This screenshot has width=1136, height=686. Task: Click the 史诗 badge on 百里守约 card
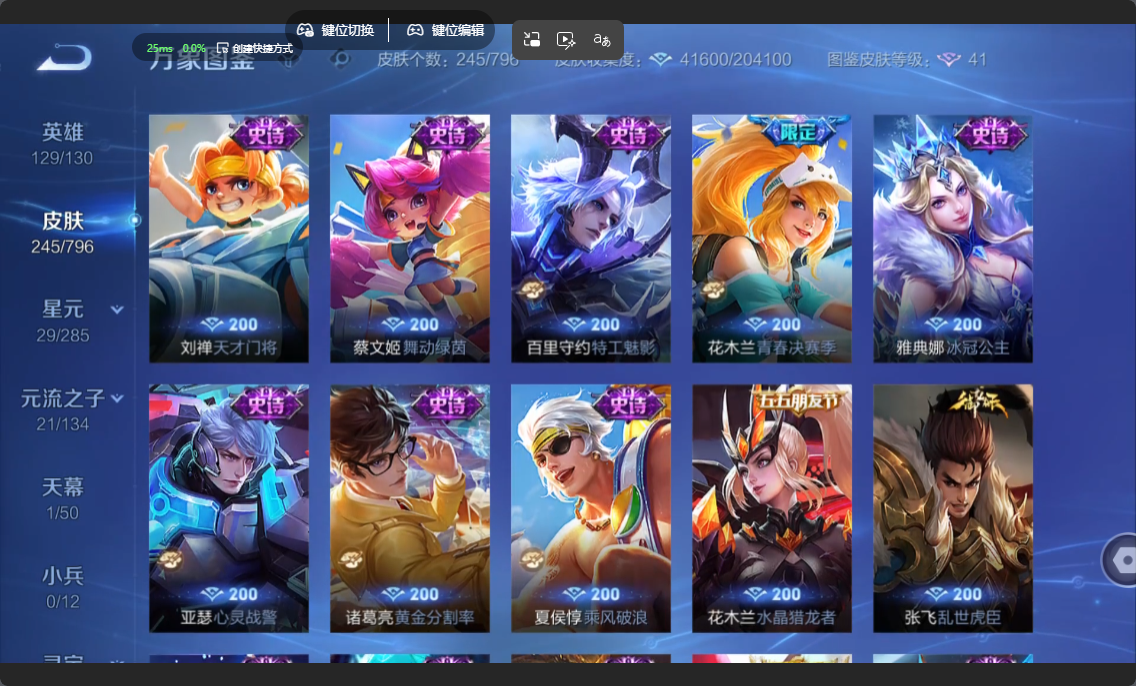629,133
